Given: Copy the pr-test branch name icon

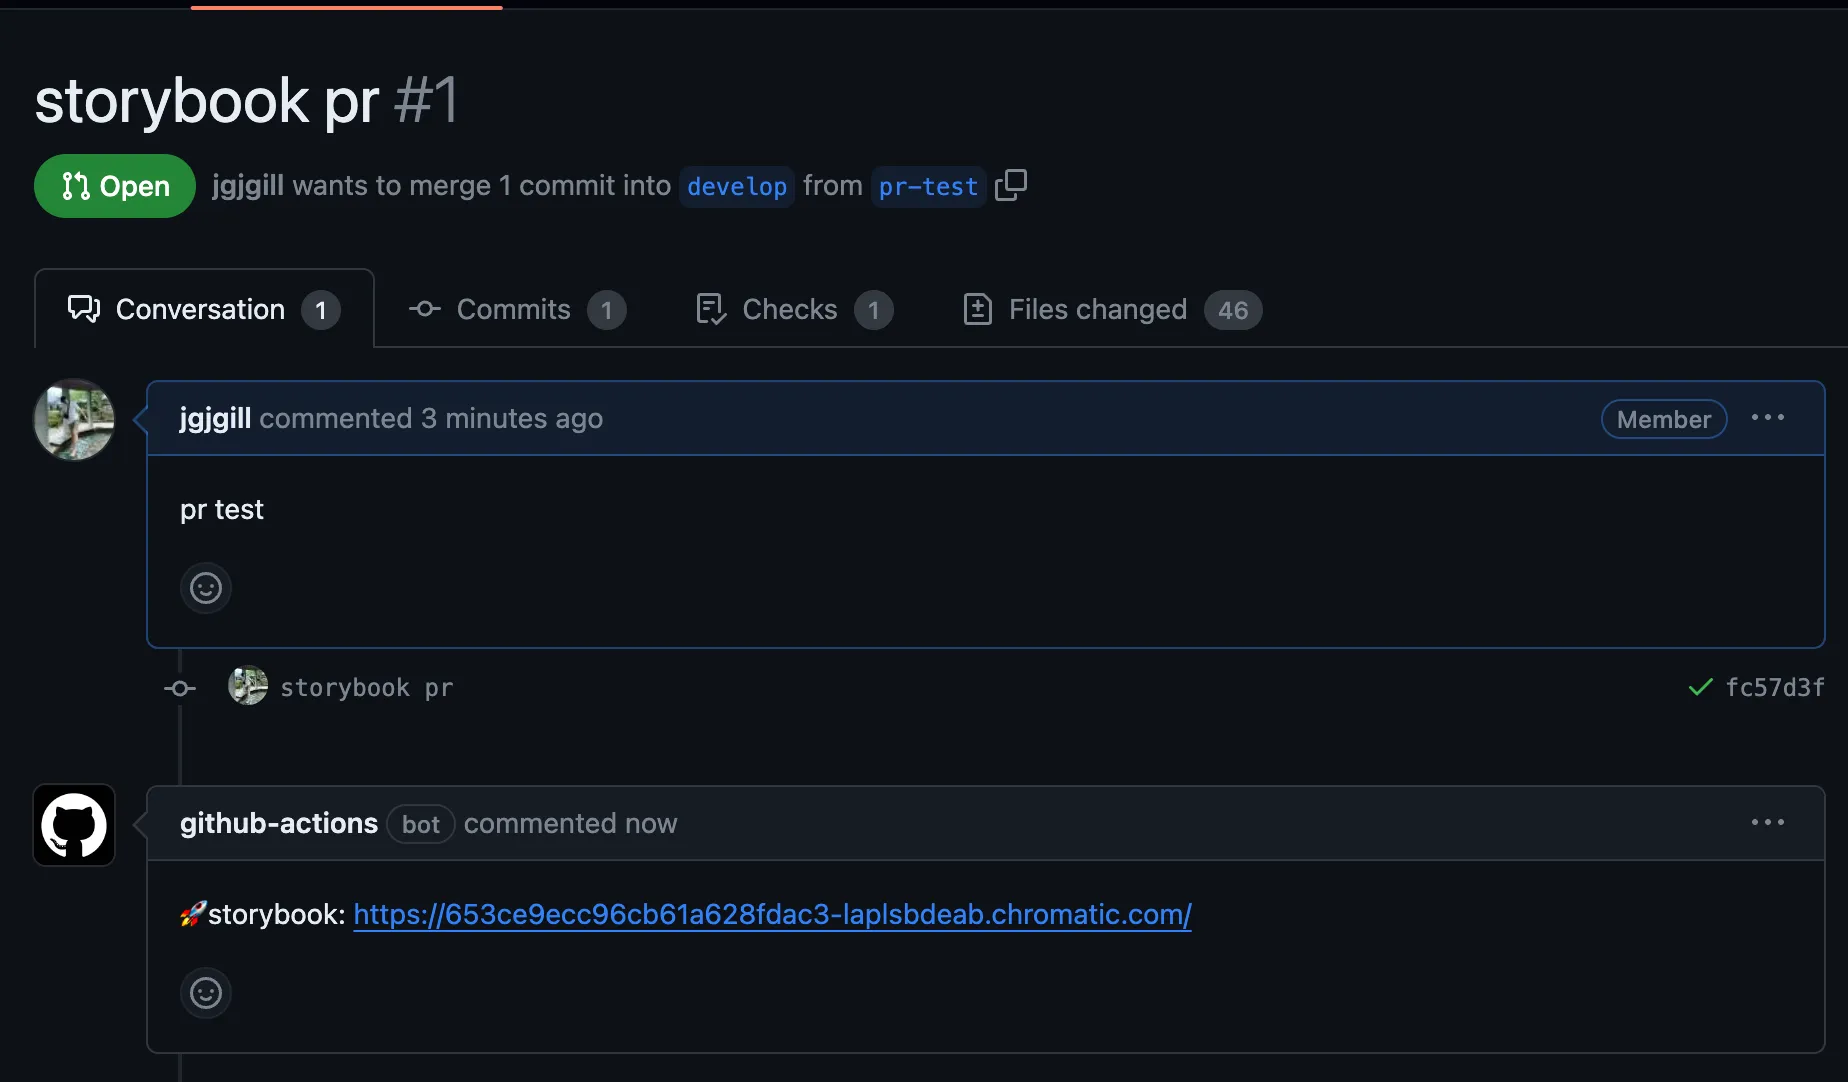Looking at the screenshot, I should pyautogui.click(x=1011, y=185).
